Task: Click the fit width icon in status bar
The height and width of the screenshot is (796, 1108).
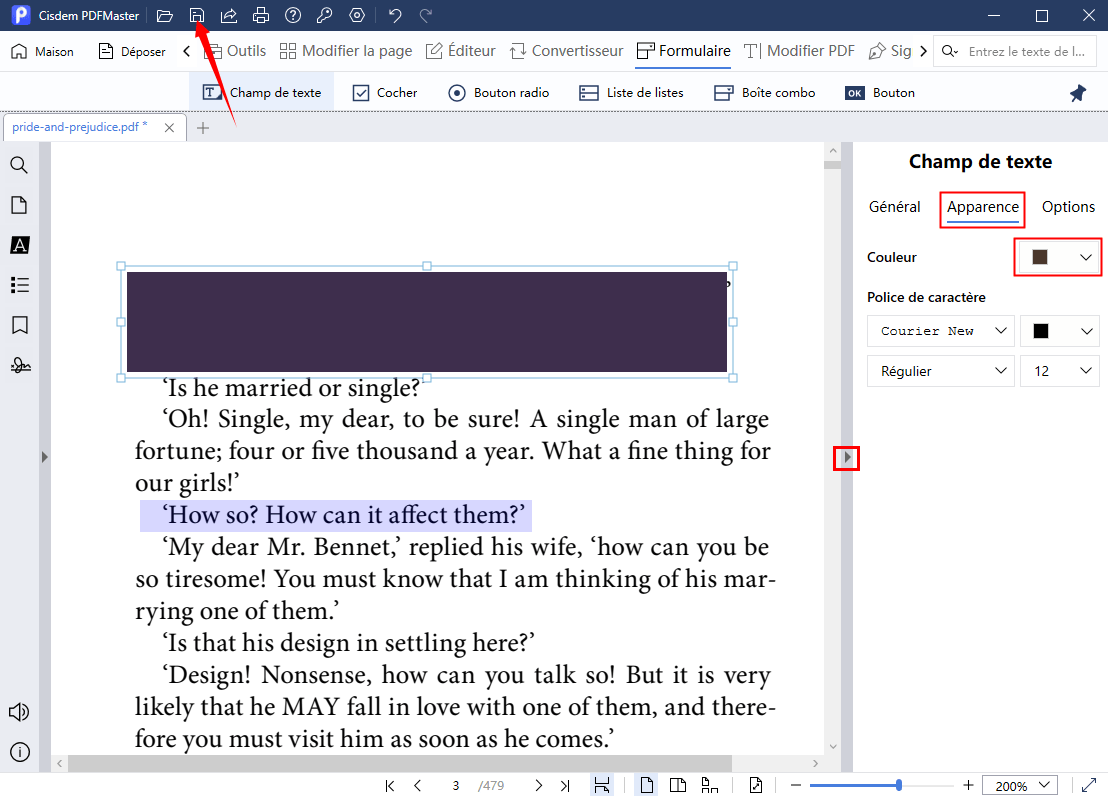Action: pyautogui.click(x=602, y=785)
